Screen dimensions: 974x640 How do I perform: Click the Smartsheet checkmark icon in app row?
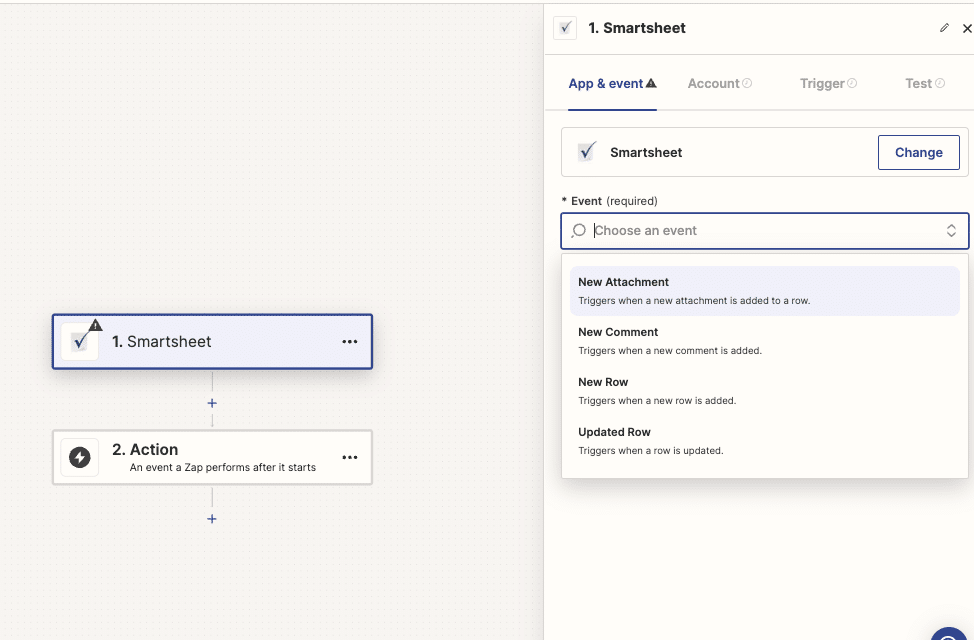pyautogui.click(x=586, y=152)
